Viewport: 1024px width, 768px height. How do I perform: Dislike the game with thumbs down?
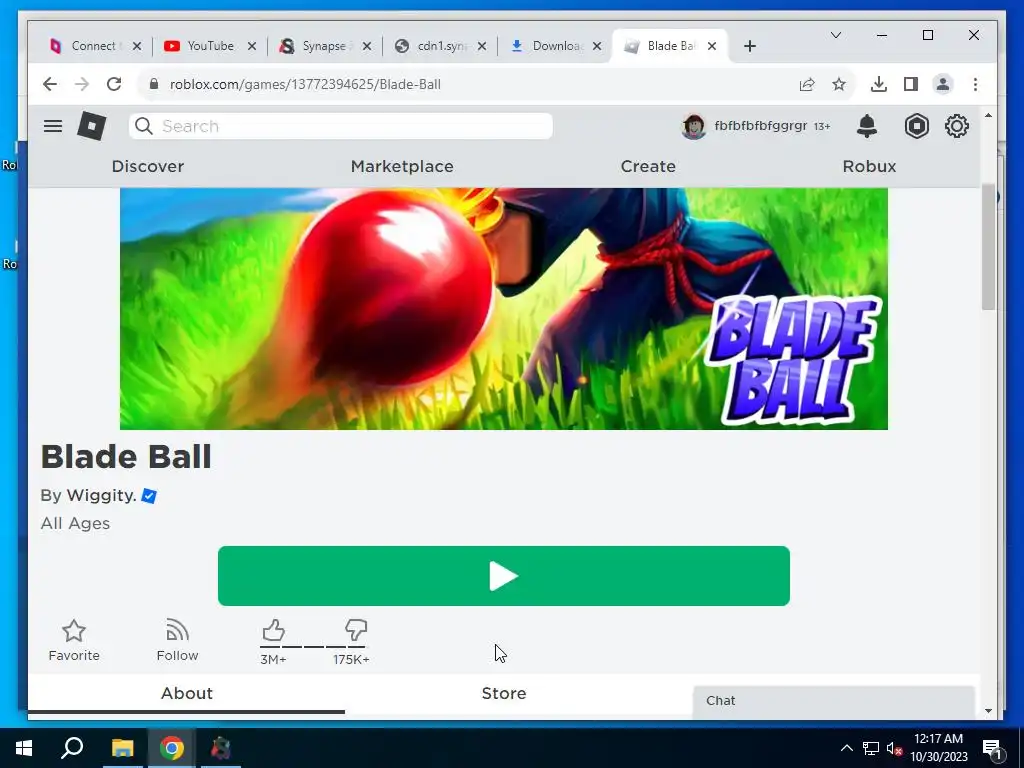356,631
